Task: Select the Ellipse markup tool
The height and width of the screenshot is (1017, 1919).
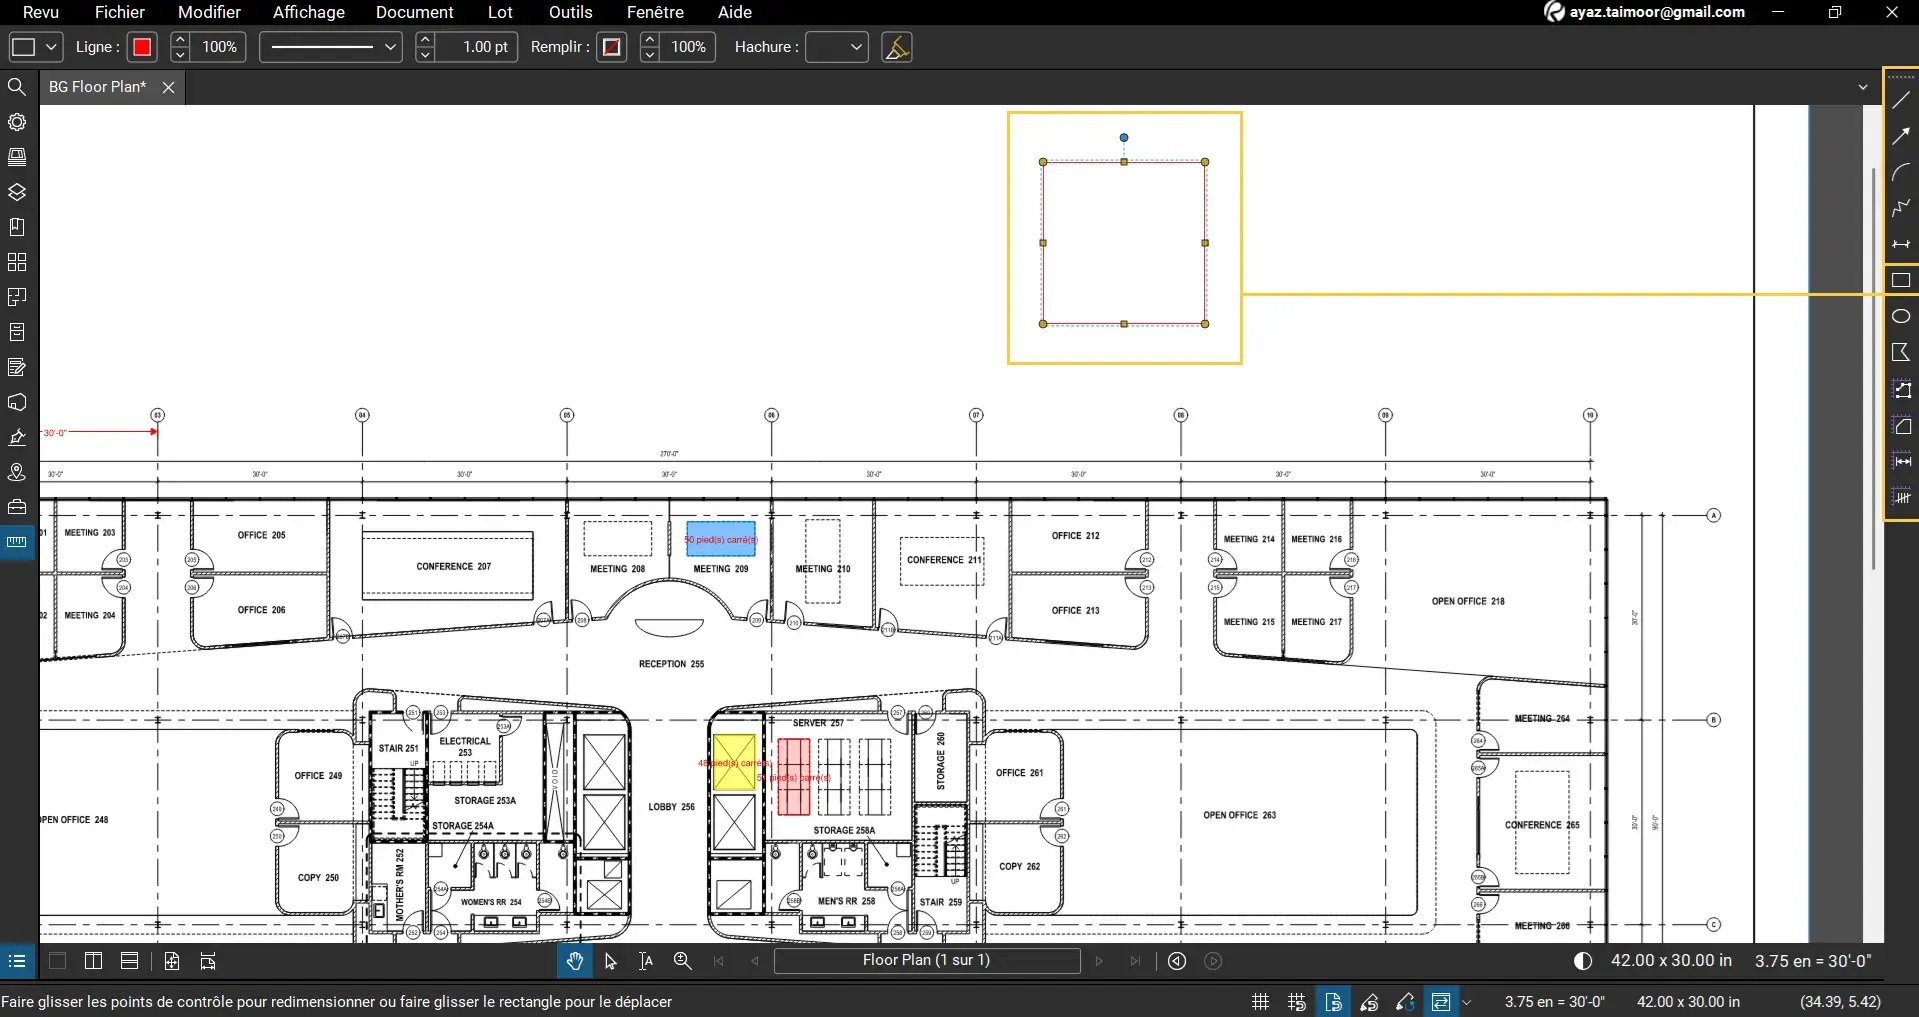Action: [1901, 316]
